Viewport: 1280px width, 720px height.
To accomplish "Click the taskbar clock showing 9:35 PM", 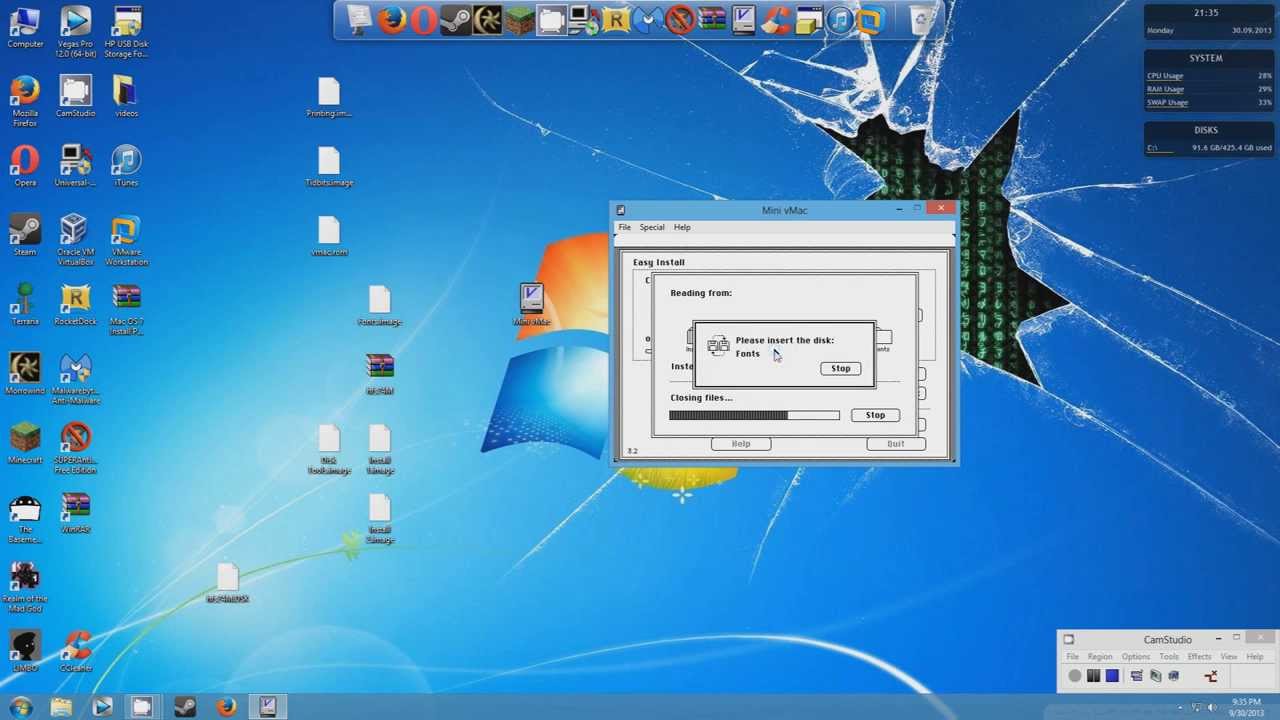I will [1246, 707].
